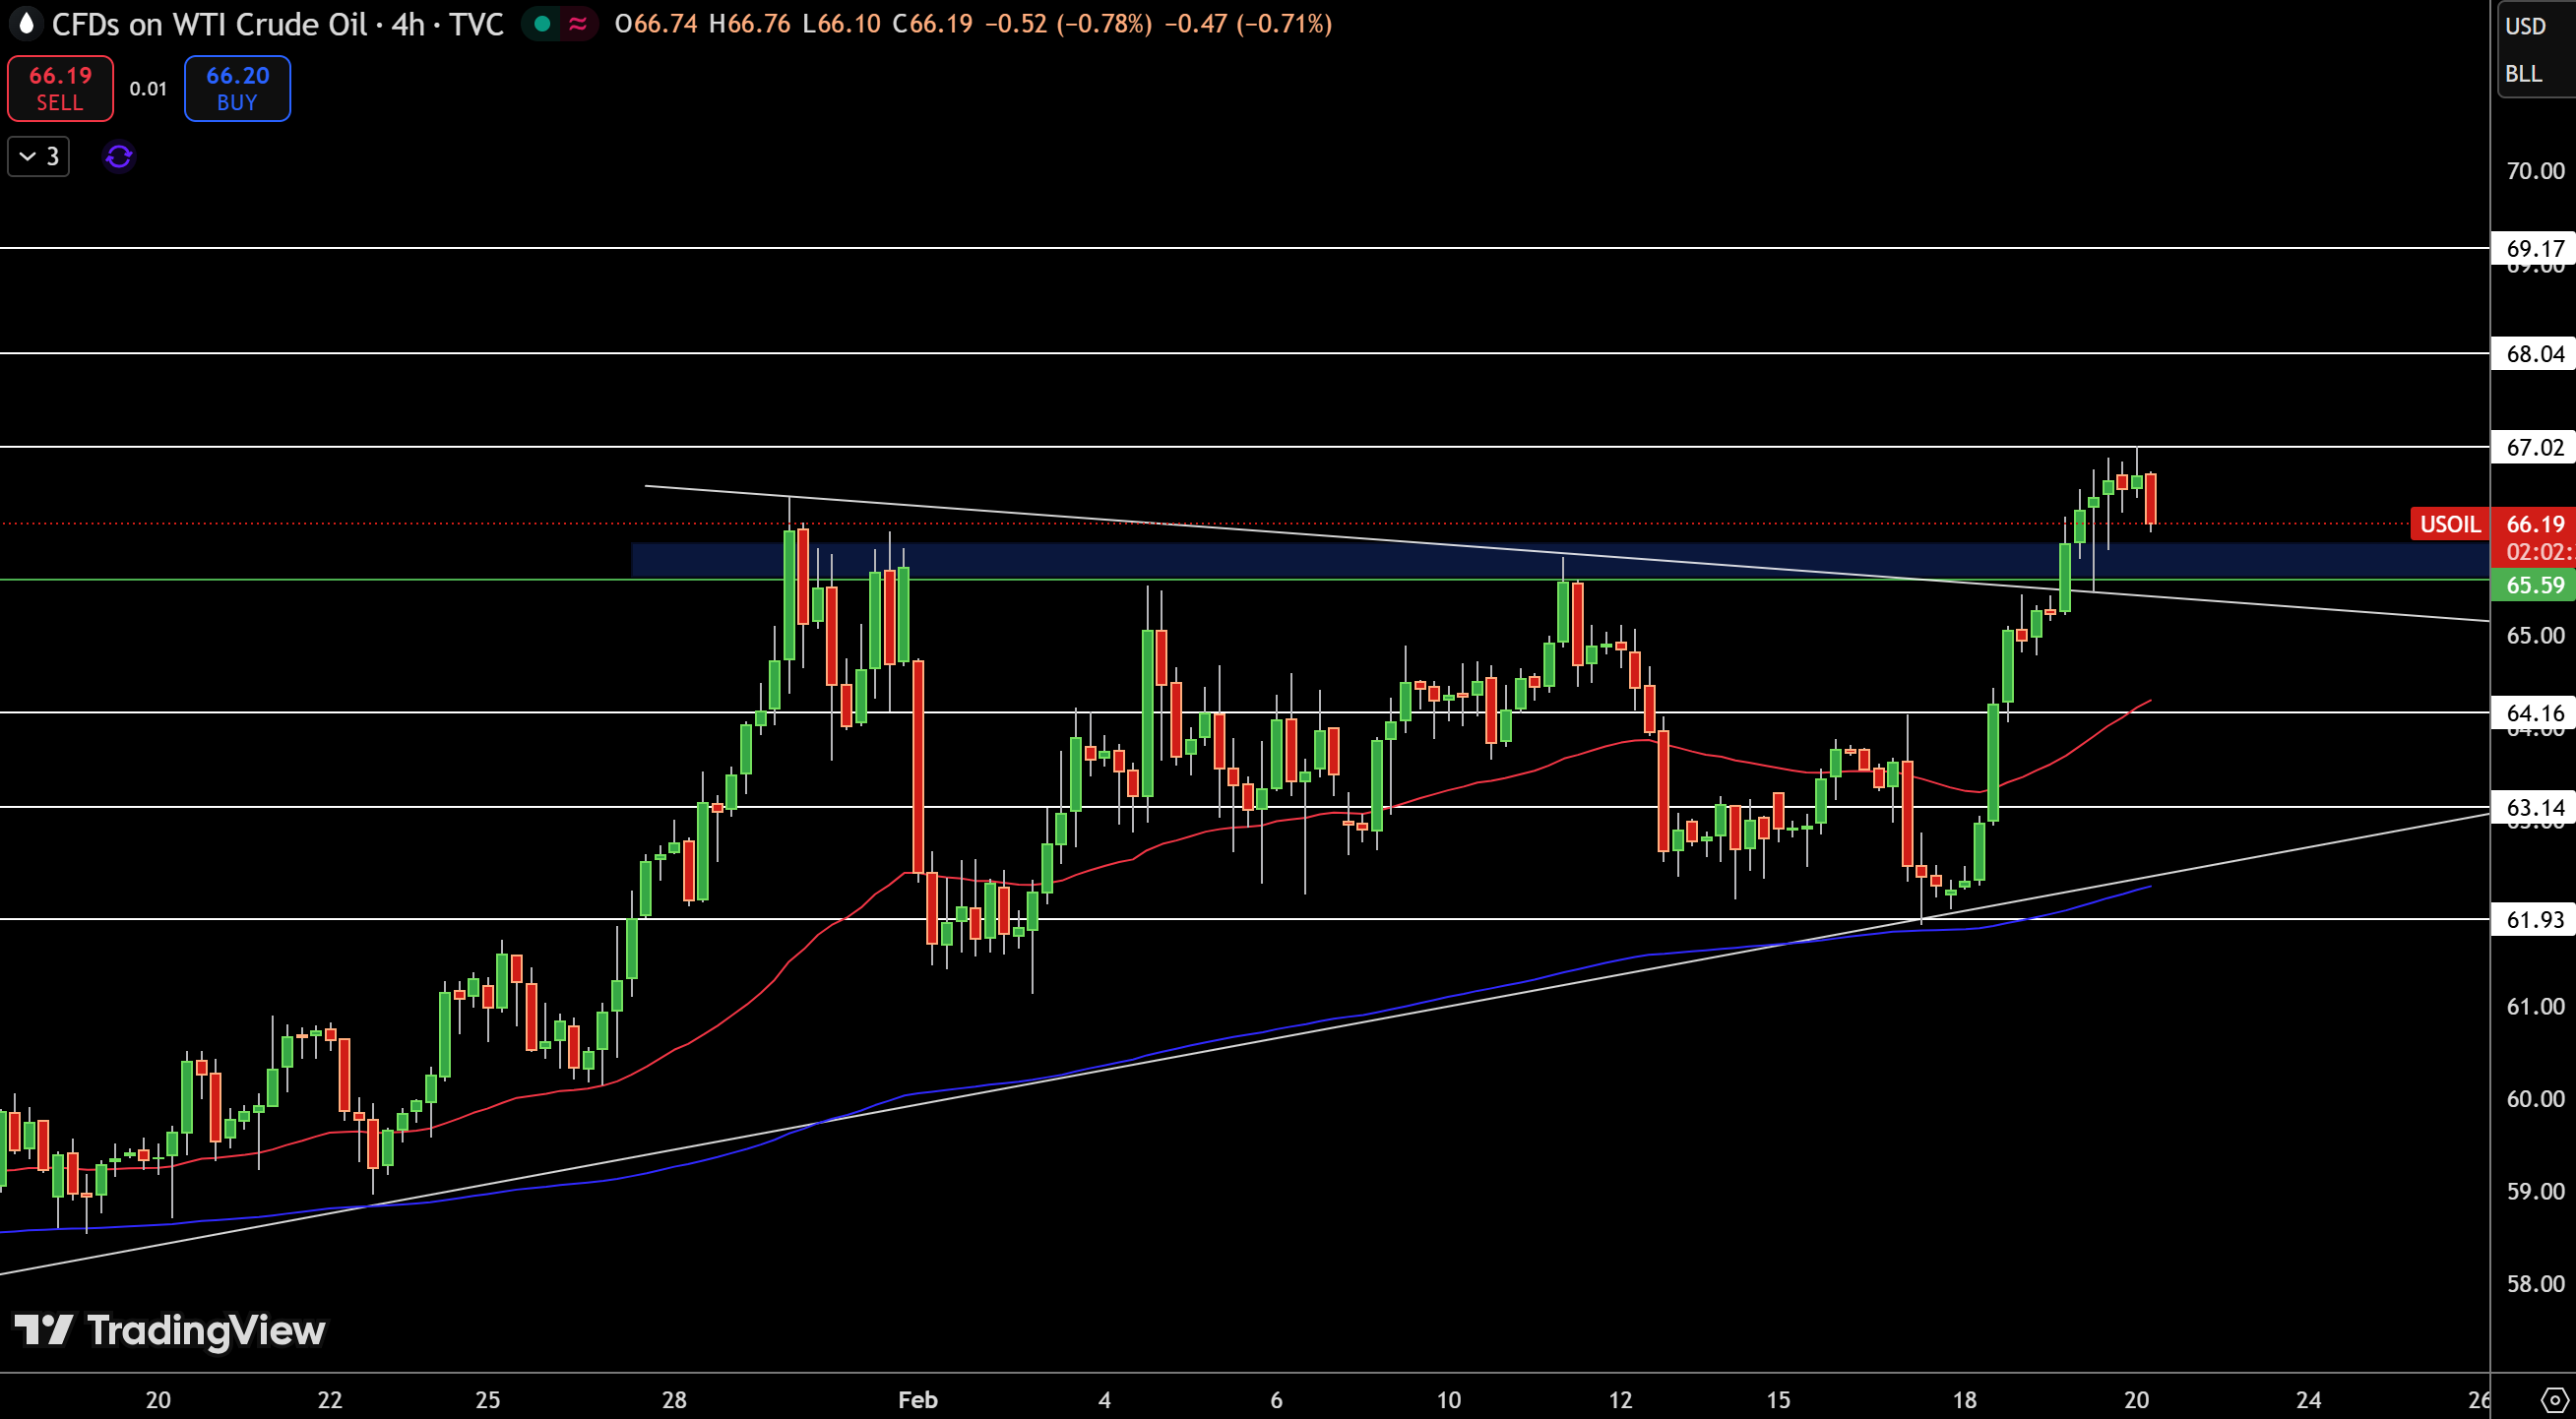Screen dimensions: 2576x1419
Task: Click the Feb label on the time axis
Action: (917, 1399)
